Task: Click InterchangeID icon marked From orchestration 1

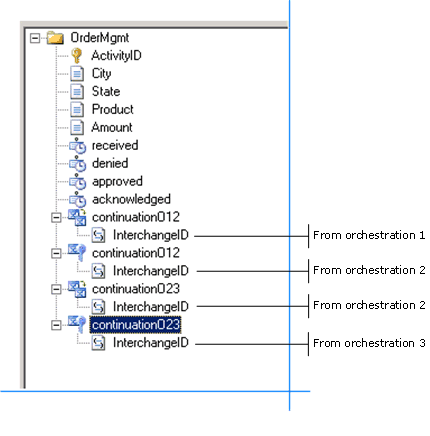Action: [x=98, y=235]
